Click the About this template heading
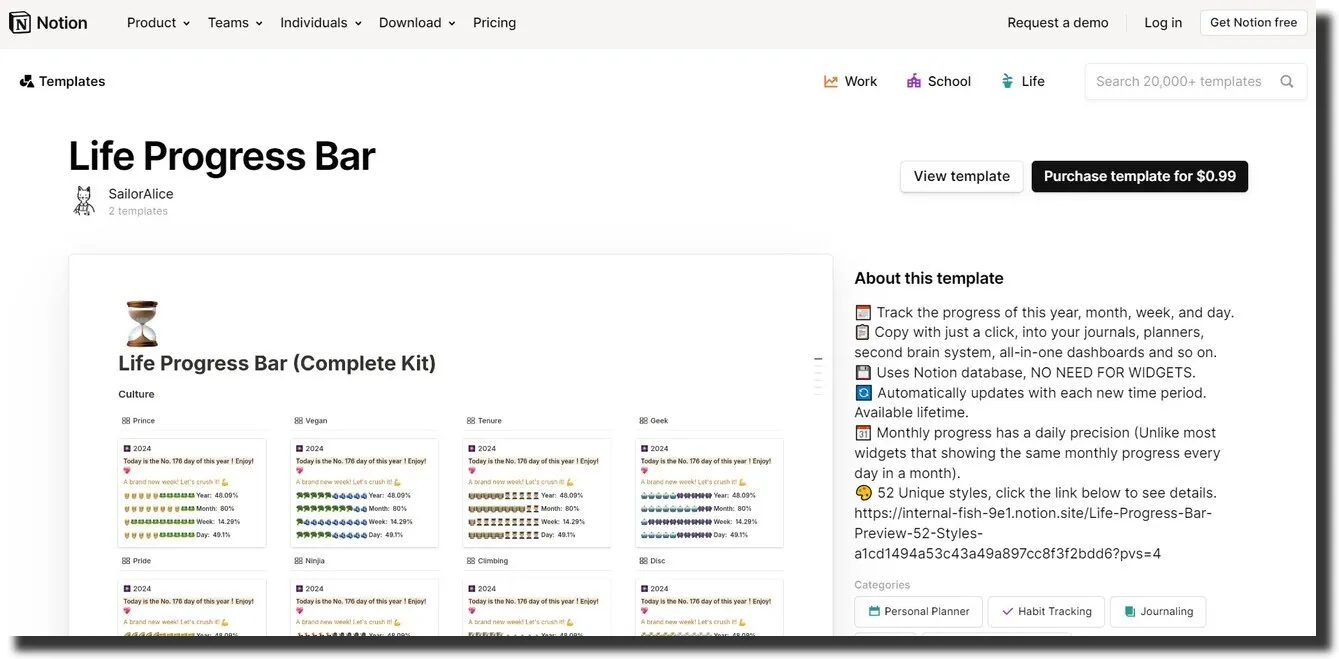The width and height of the screenshot is (1339, 659). (929, 278)
